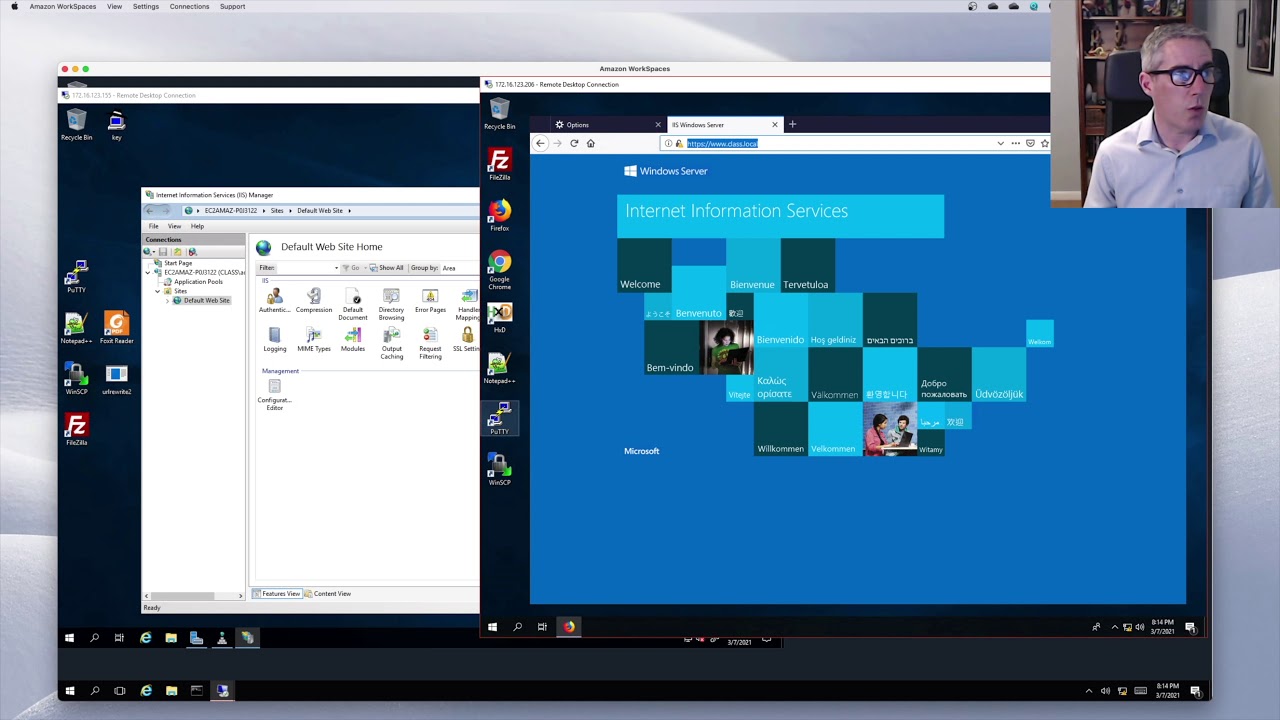
Task: Open the SSL Settings feature
Action: (467, 340)
